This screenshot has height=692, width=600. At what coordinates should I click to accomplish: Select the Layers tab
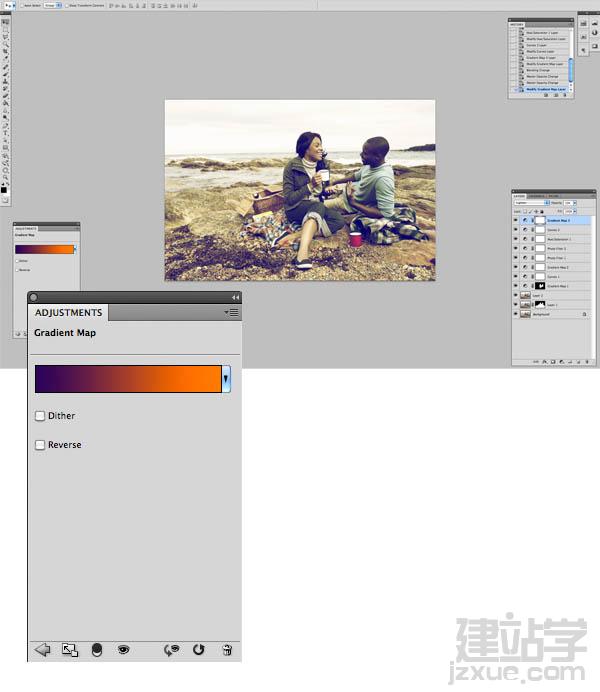[x=519, y=196]
